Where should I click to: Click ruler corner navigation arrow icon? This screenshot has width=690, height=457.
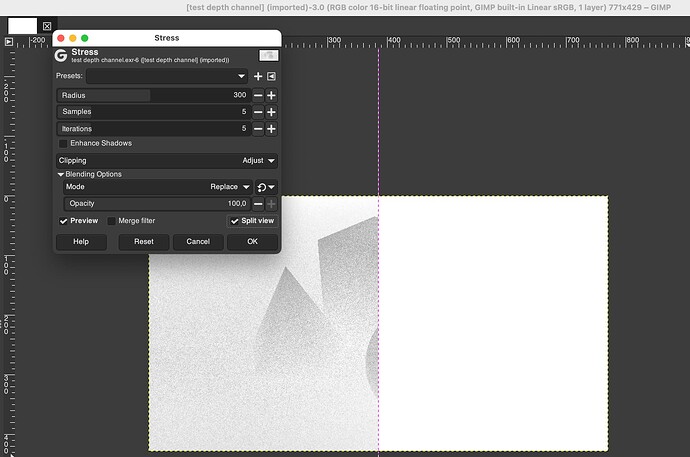click(9, 42)
